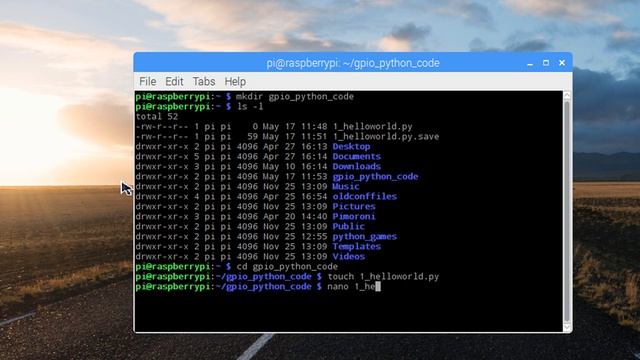Screen dimensions: 640x360
Task: Click the Music directory name
Action: tap(346, 187)
